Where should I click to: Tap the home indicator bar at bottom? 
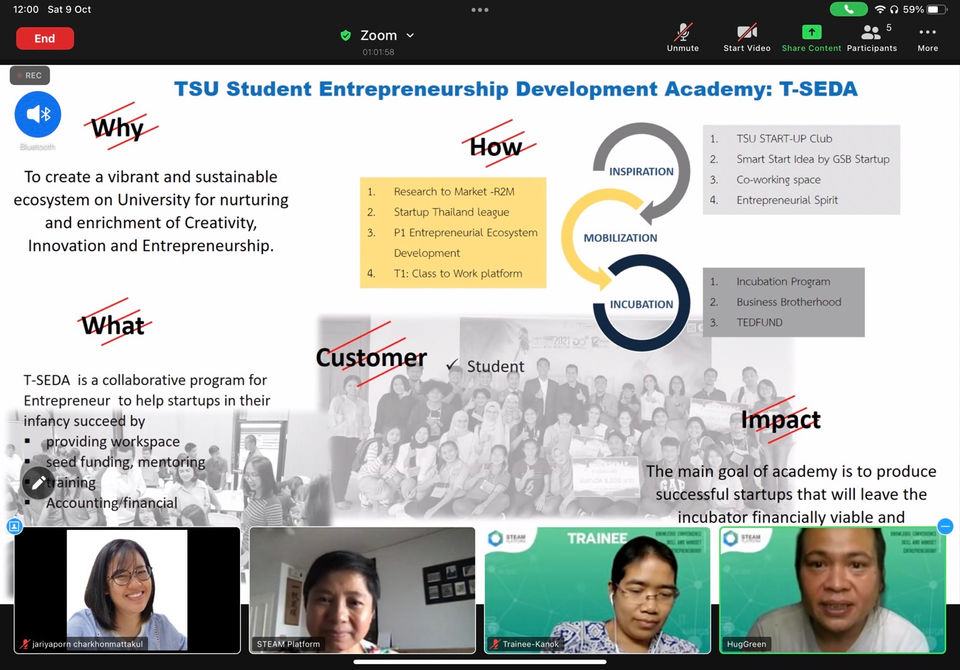[x=480, y=662]
